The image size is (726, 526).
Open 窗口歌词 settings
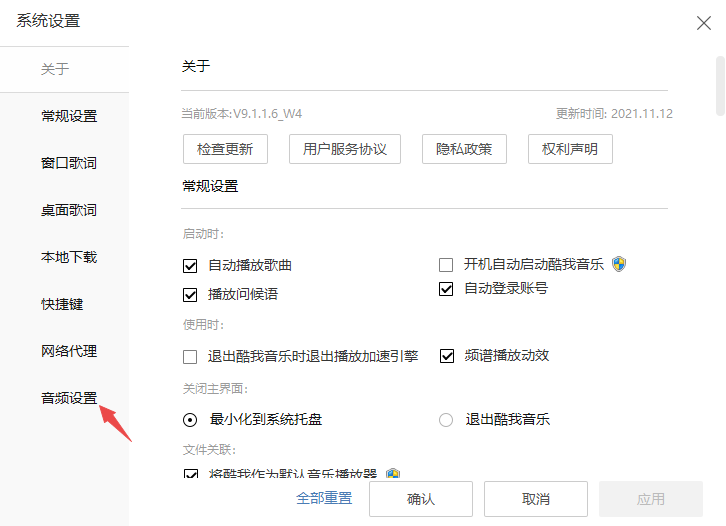(69, 163)
